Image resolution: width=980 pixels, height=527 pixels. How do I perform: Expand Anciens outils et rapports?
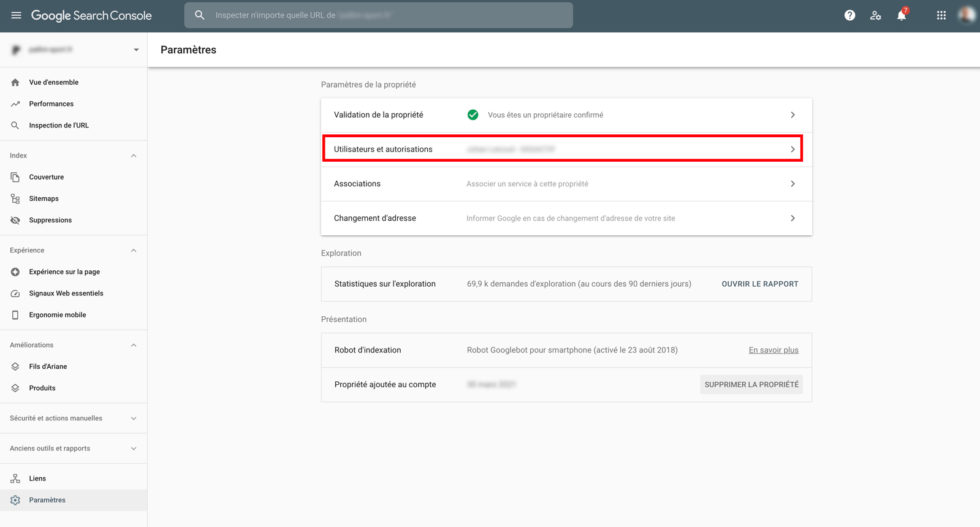click(x=134, y=449)
